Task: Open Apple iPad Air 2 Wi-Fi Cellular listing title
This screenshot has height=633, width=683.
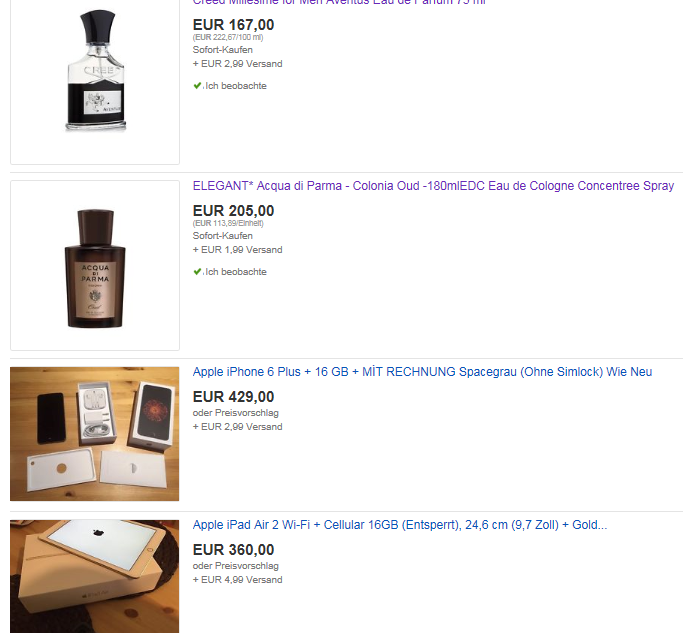Action: point(400,525)
